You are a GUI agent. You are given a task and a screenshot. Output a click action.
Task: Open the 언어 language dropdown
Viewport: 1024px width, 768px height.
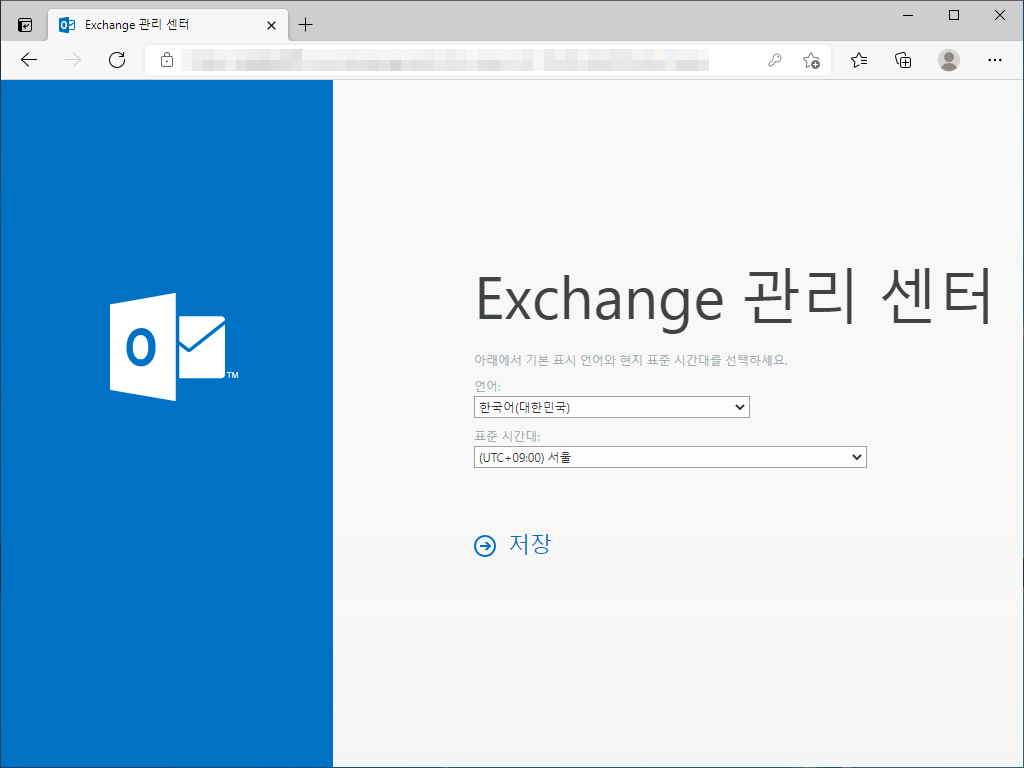coord(611,407)
